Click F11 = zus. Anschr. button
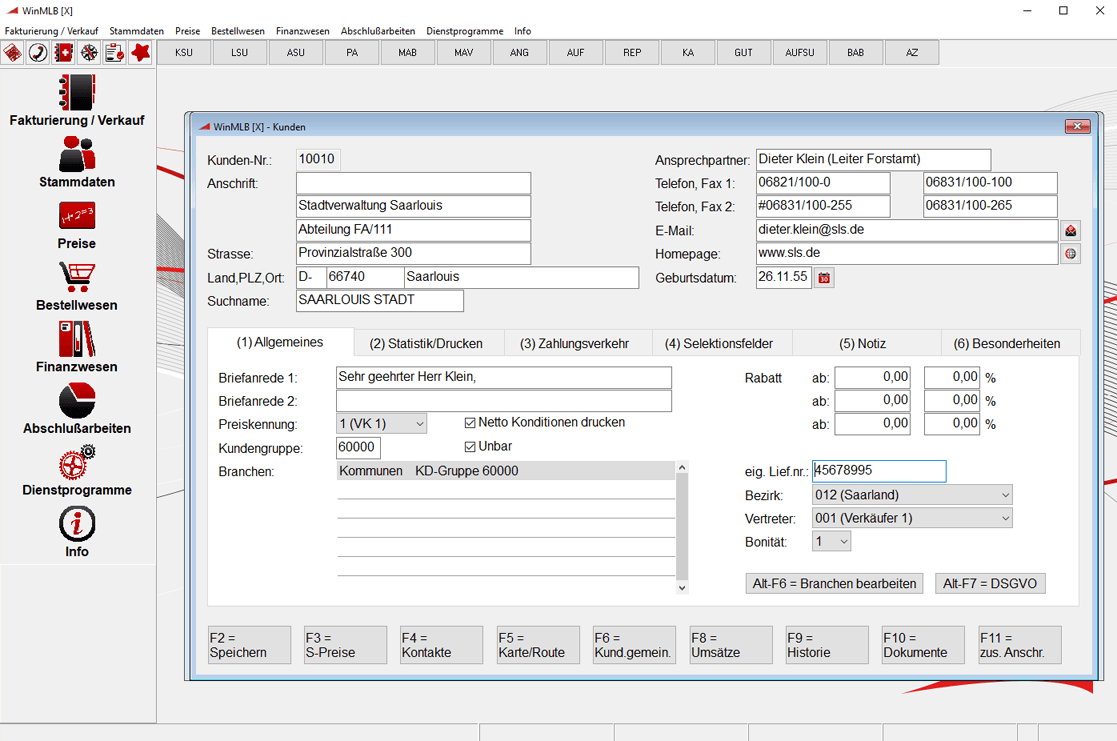The height and width of the screenshot is (741, 1117). (1020, 645)
